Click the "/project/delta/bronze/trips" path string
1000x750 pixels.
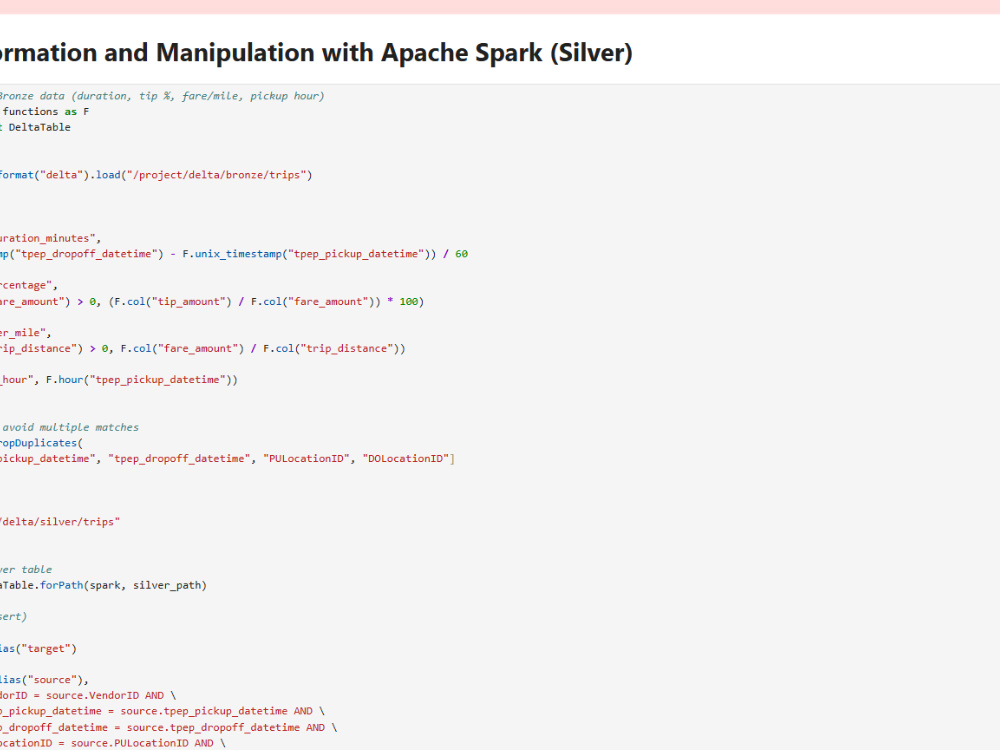tap(217, 175)
